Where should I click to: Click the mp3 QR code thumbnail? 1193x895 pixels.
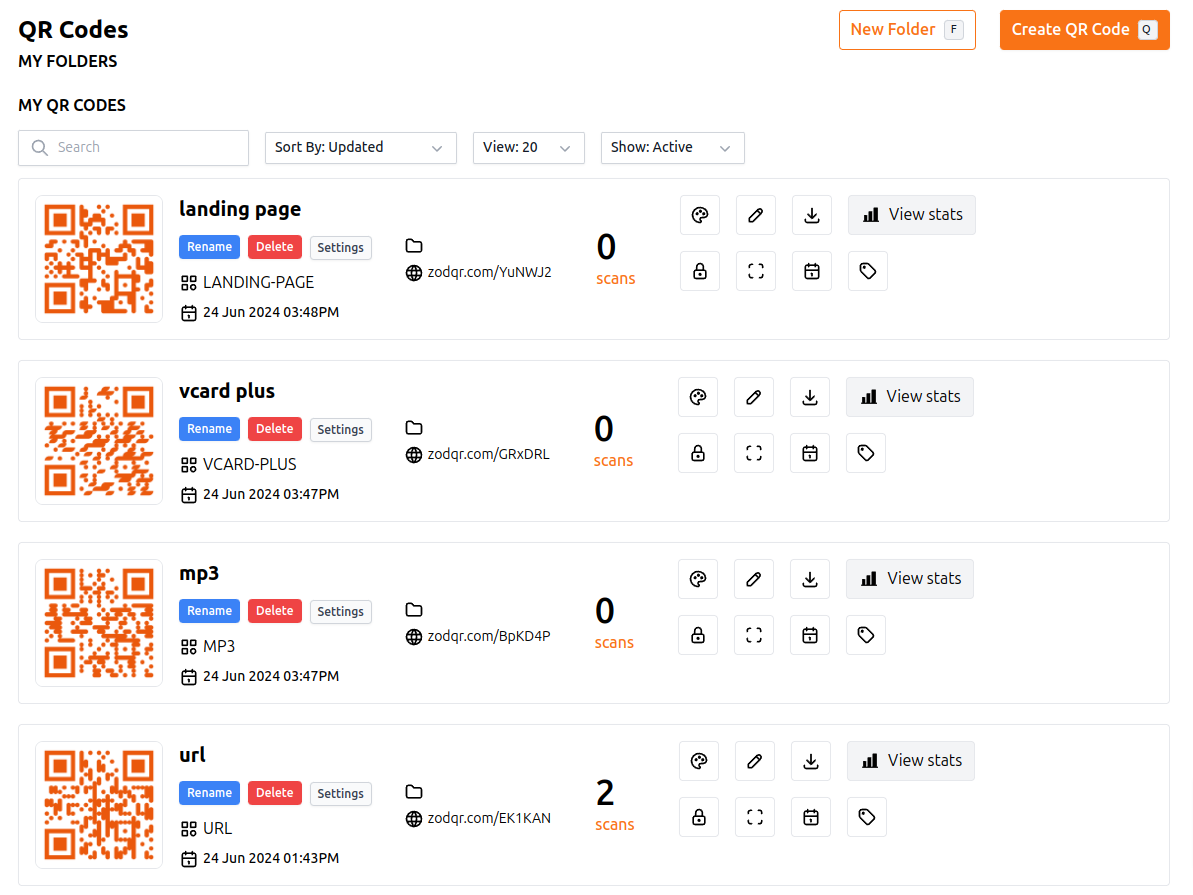99,623
